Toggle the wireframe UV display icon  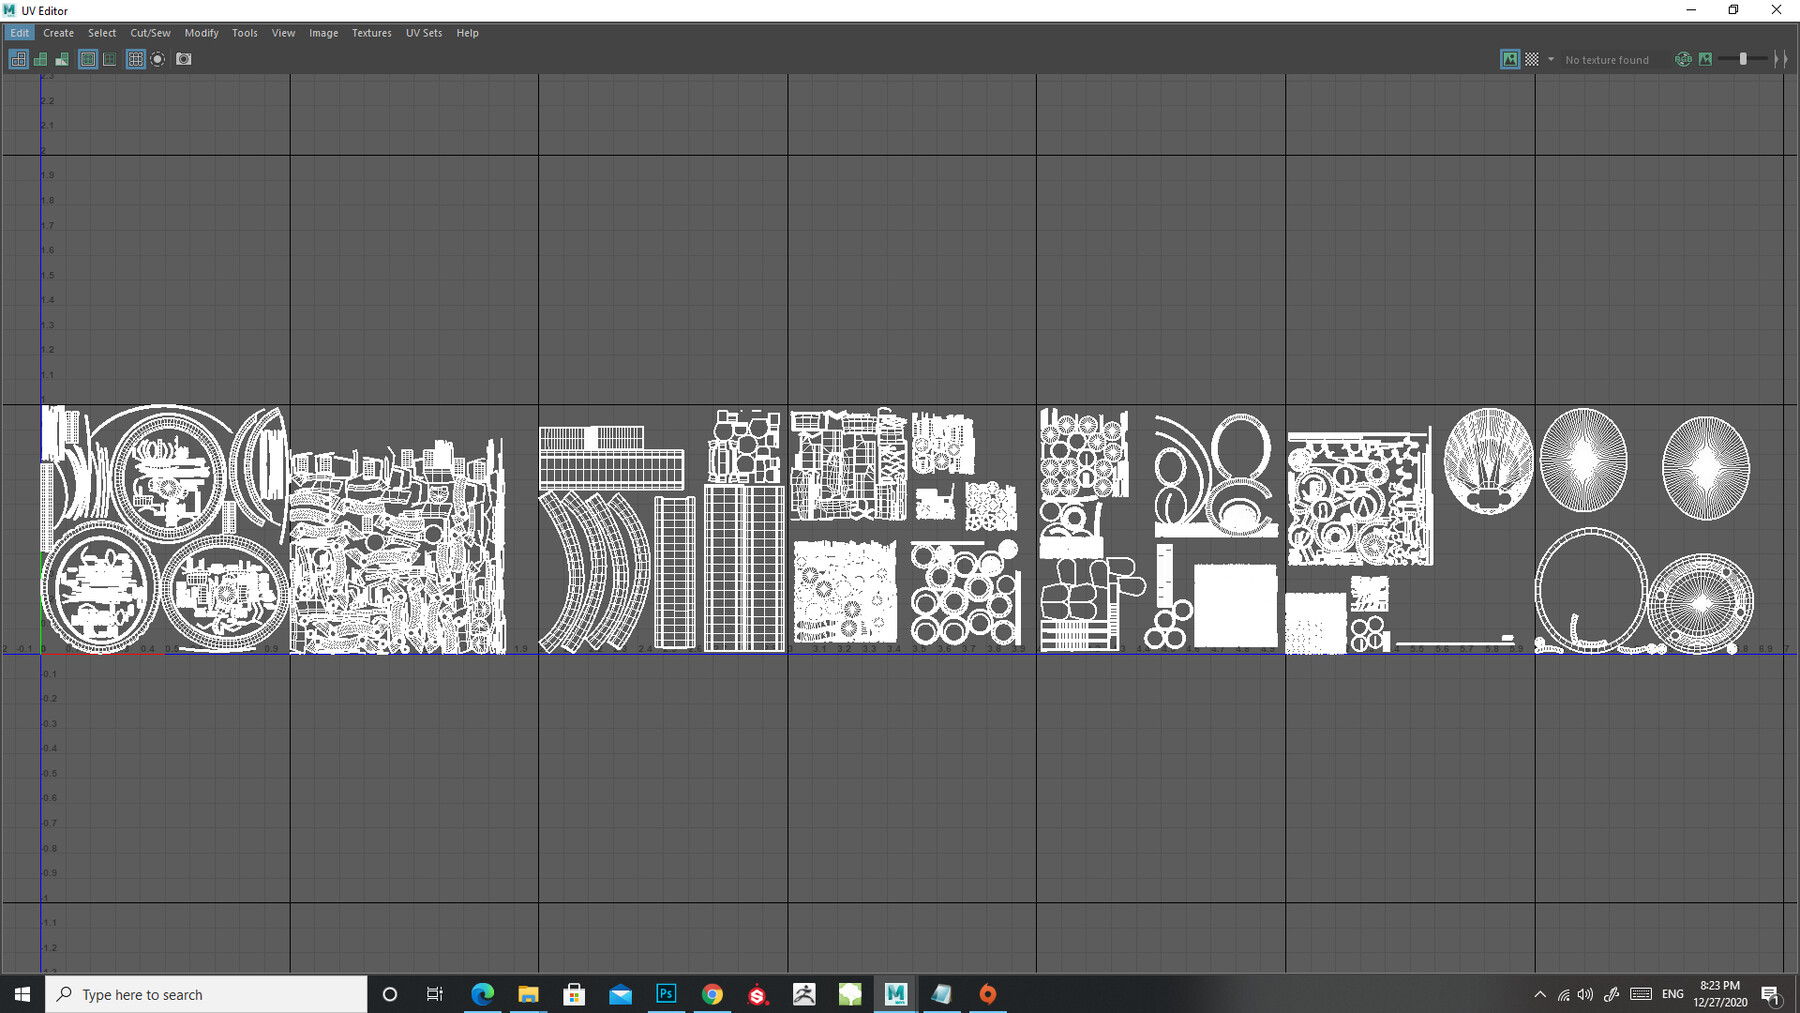[18, 59]
